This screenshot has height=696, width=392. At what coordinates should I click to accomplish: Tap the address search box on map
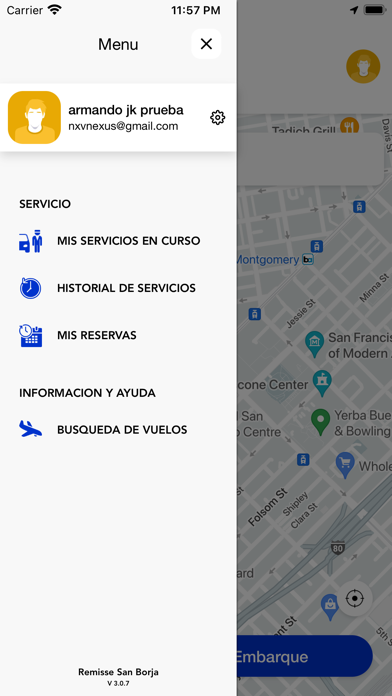(x=310, y=159)
